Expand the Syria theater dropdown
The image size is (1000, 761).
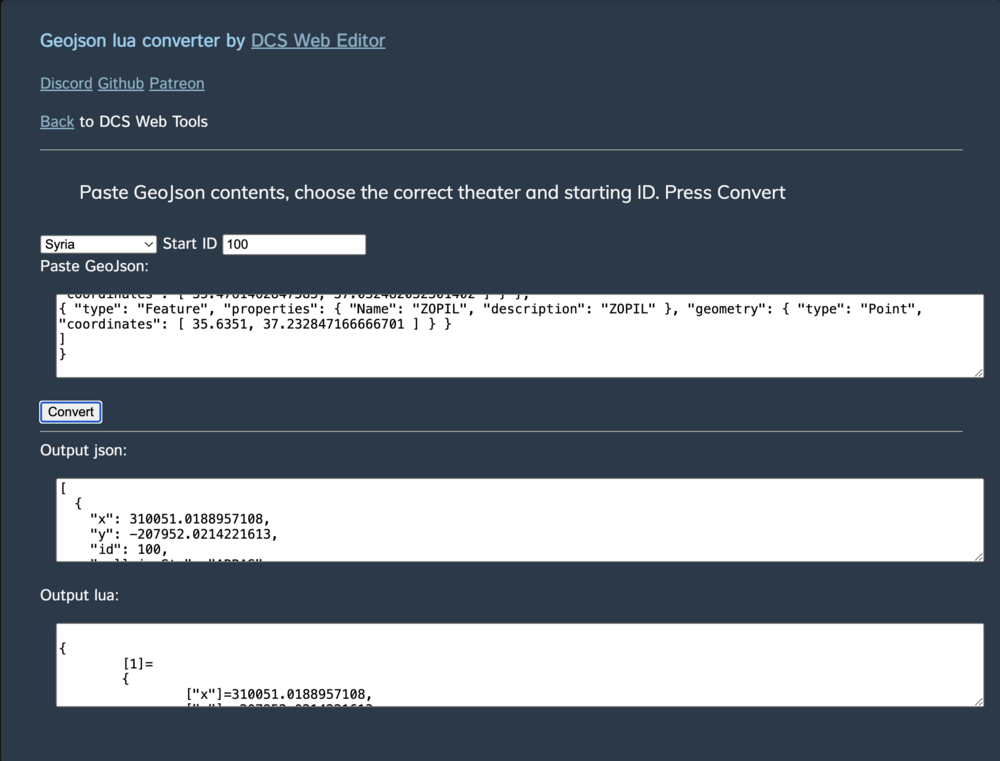(99, 244)
